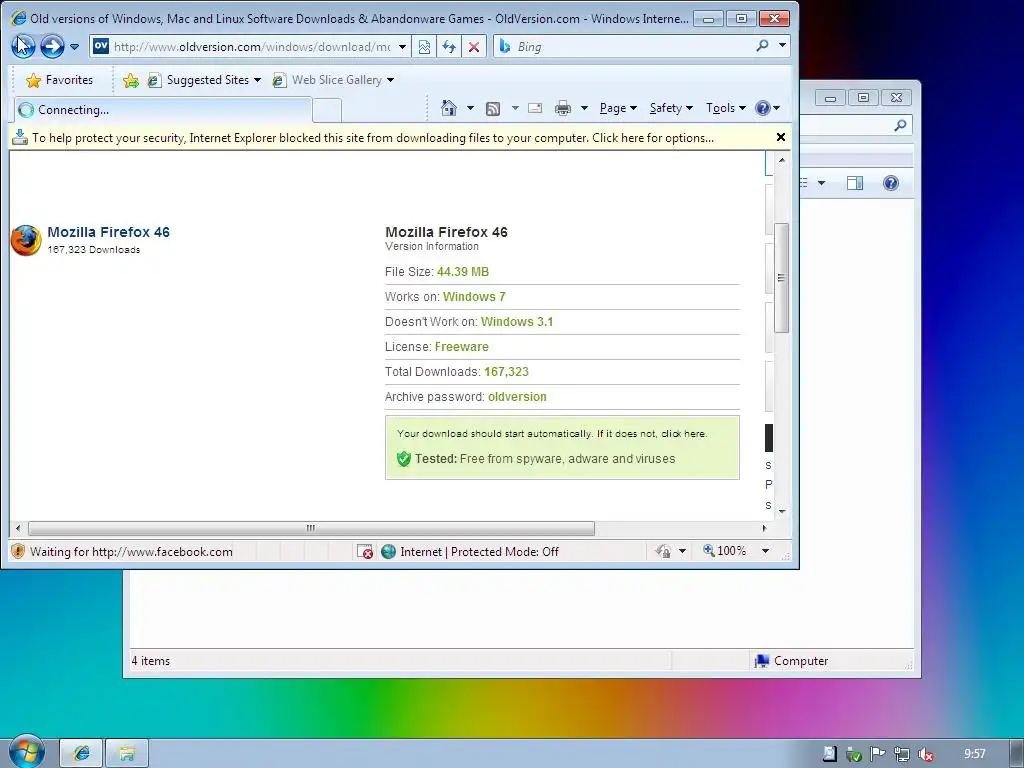The height and width of the screenshot is (768, 1024).
Task: Expand the Home button dropdown arrow
Action: pyautogui.click(x=470, y=108)
